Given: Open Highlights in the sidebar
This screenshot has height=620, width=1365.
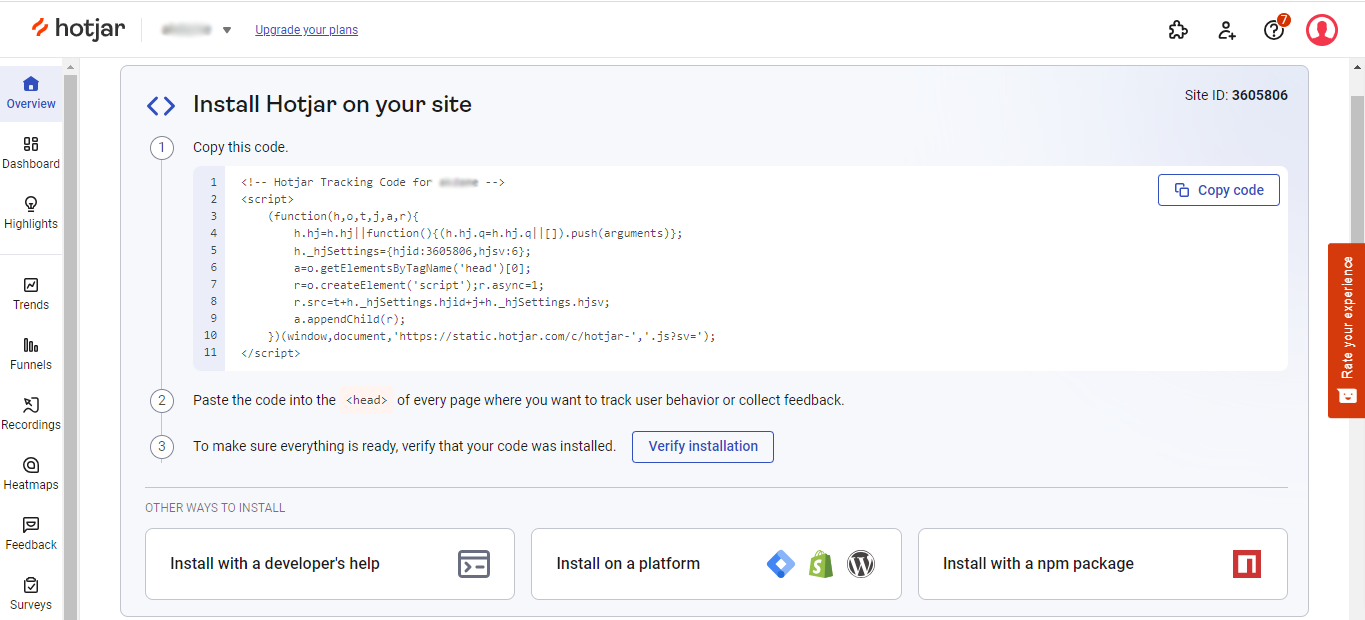Looking at the screenshot, I should coord(31,213).
